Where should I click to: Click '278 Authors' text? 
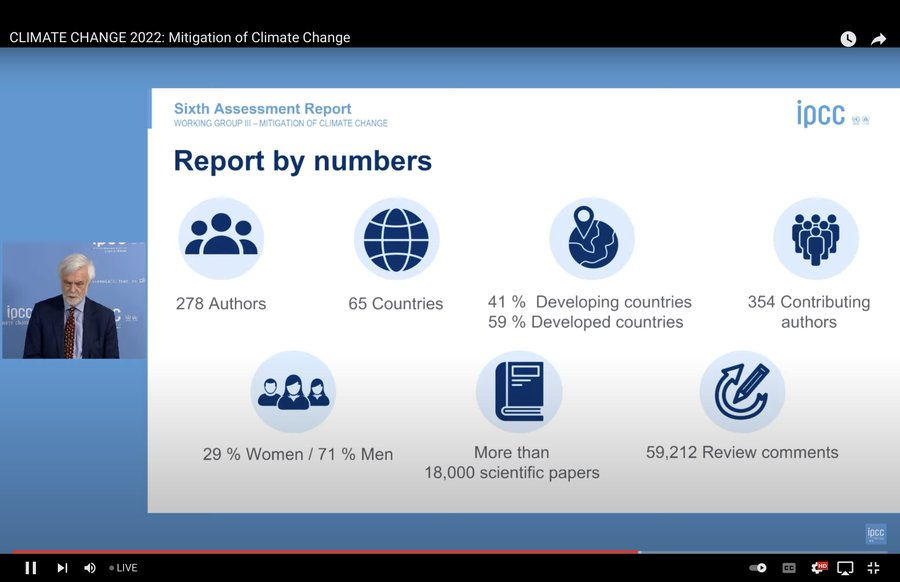pyautogui.click(x=221, y=303)
